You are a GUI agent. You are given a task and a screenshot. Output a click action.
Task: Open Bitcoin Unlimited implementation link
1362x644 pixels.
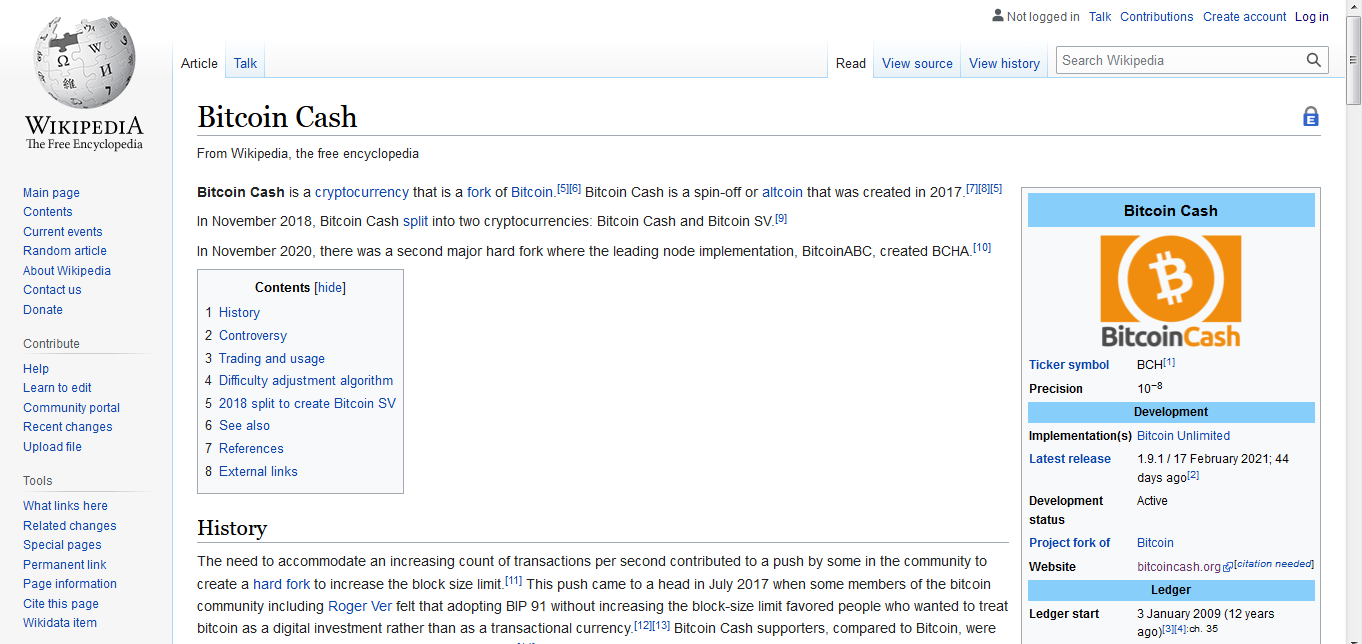pyautogui.click(x=1183, y=436)
